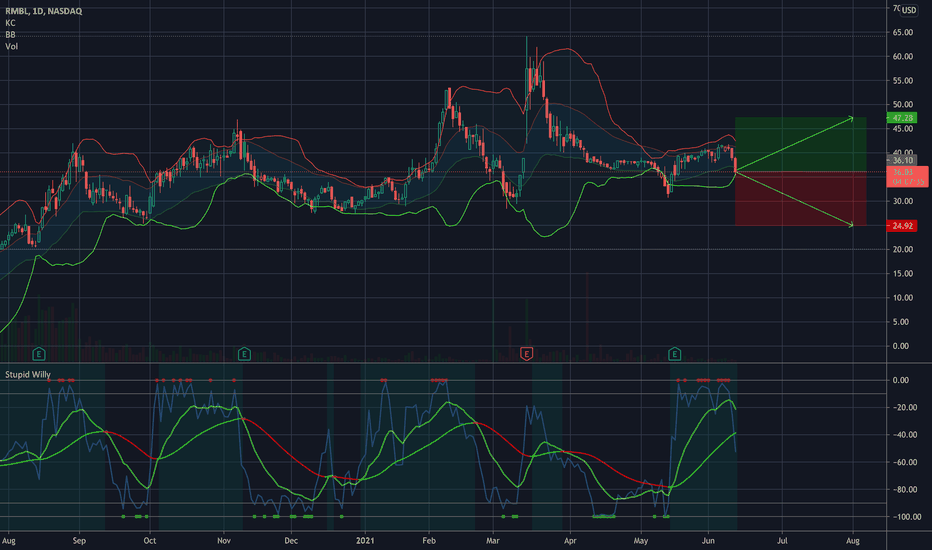Image resolution: width=932 pixels, height=550 pixels.
Task: Open the May green earnings marker
Action: click(674, 354)
